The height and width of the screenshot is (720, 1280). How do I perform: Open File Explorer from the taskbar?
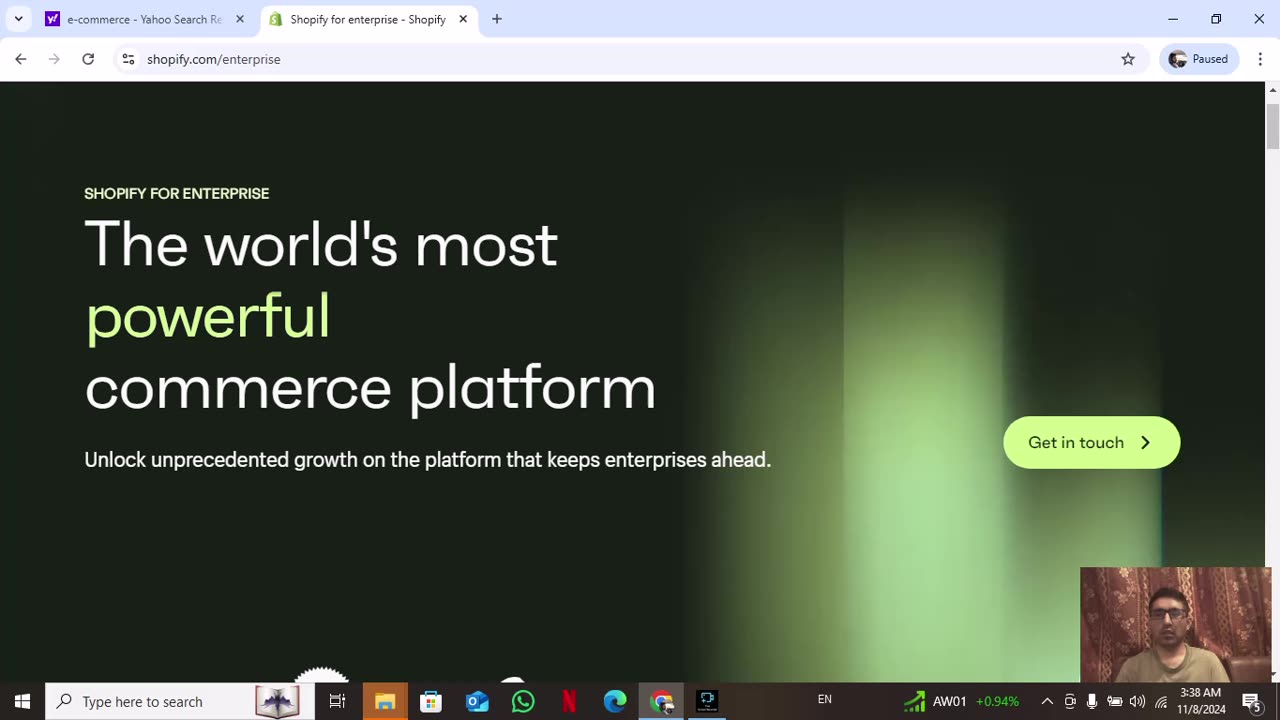click(x=385, y=701)
